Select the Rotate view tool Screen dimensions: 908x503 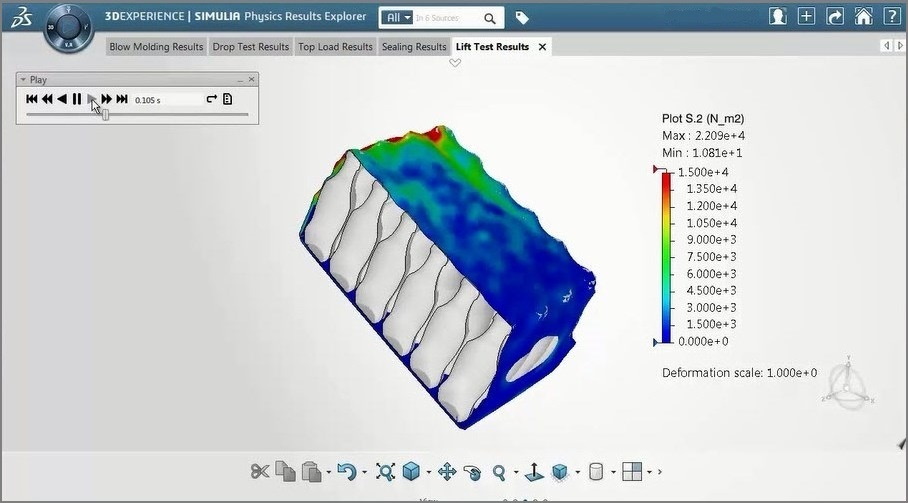473,471
